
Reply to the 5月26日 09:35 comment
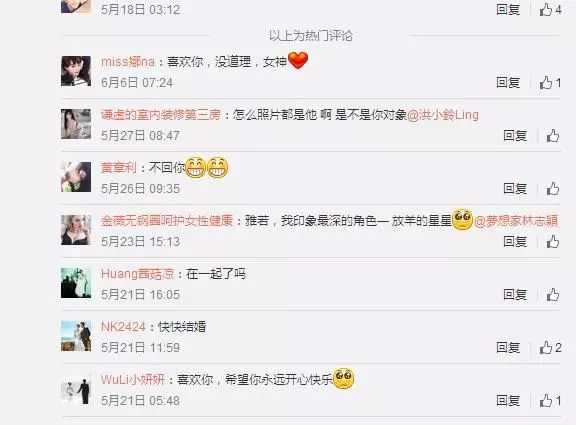click(515, 189)
